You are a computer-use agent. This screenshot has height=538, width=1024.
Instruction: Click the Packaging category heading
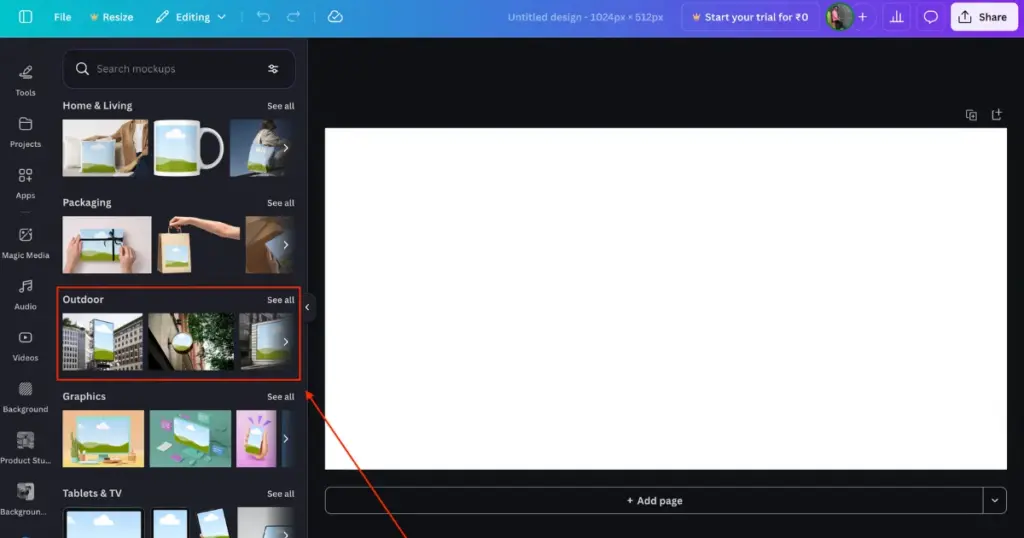[x=87, y=202]
